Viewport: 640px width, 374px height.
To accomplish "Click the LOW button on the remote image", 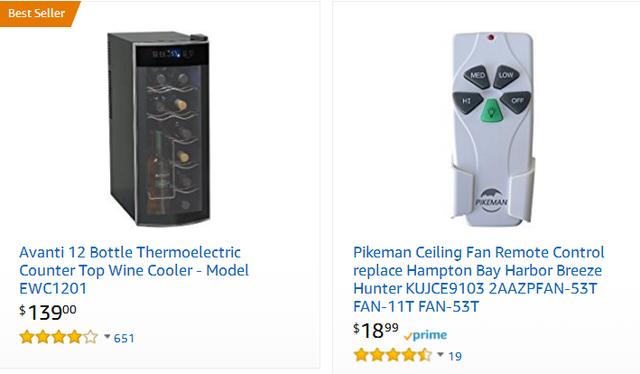I will pyautogui.click(x=506, y=76).
